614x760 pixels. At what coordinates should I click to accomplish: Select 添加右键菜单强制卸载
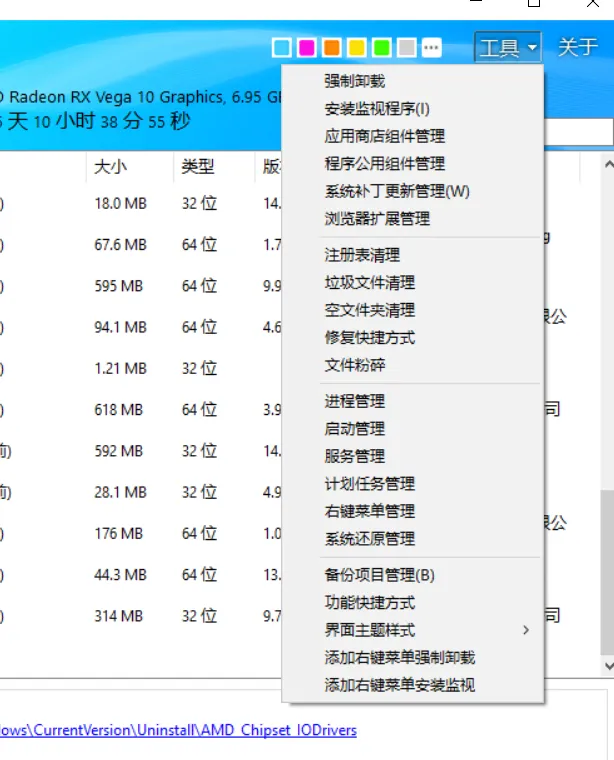[412, 658]
